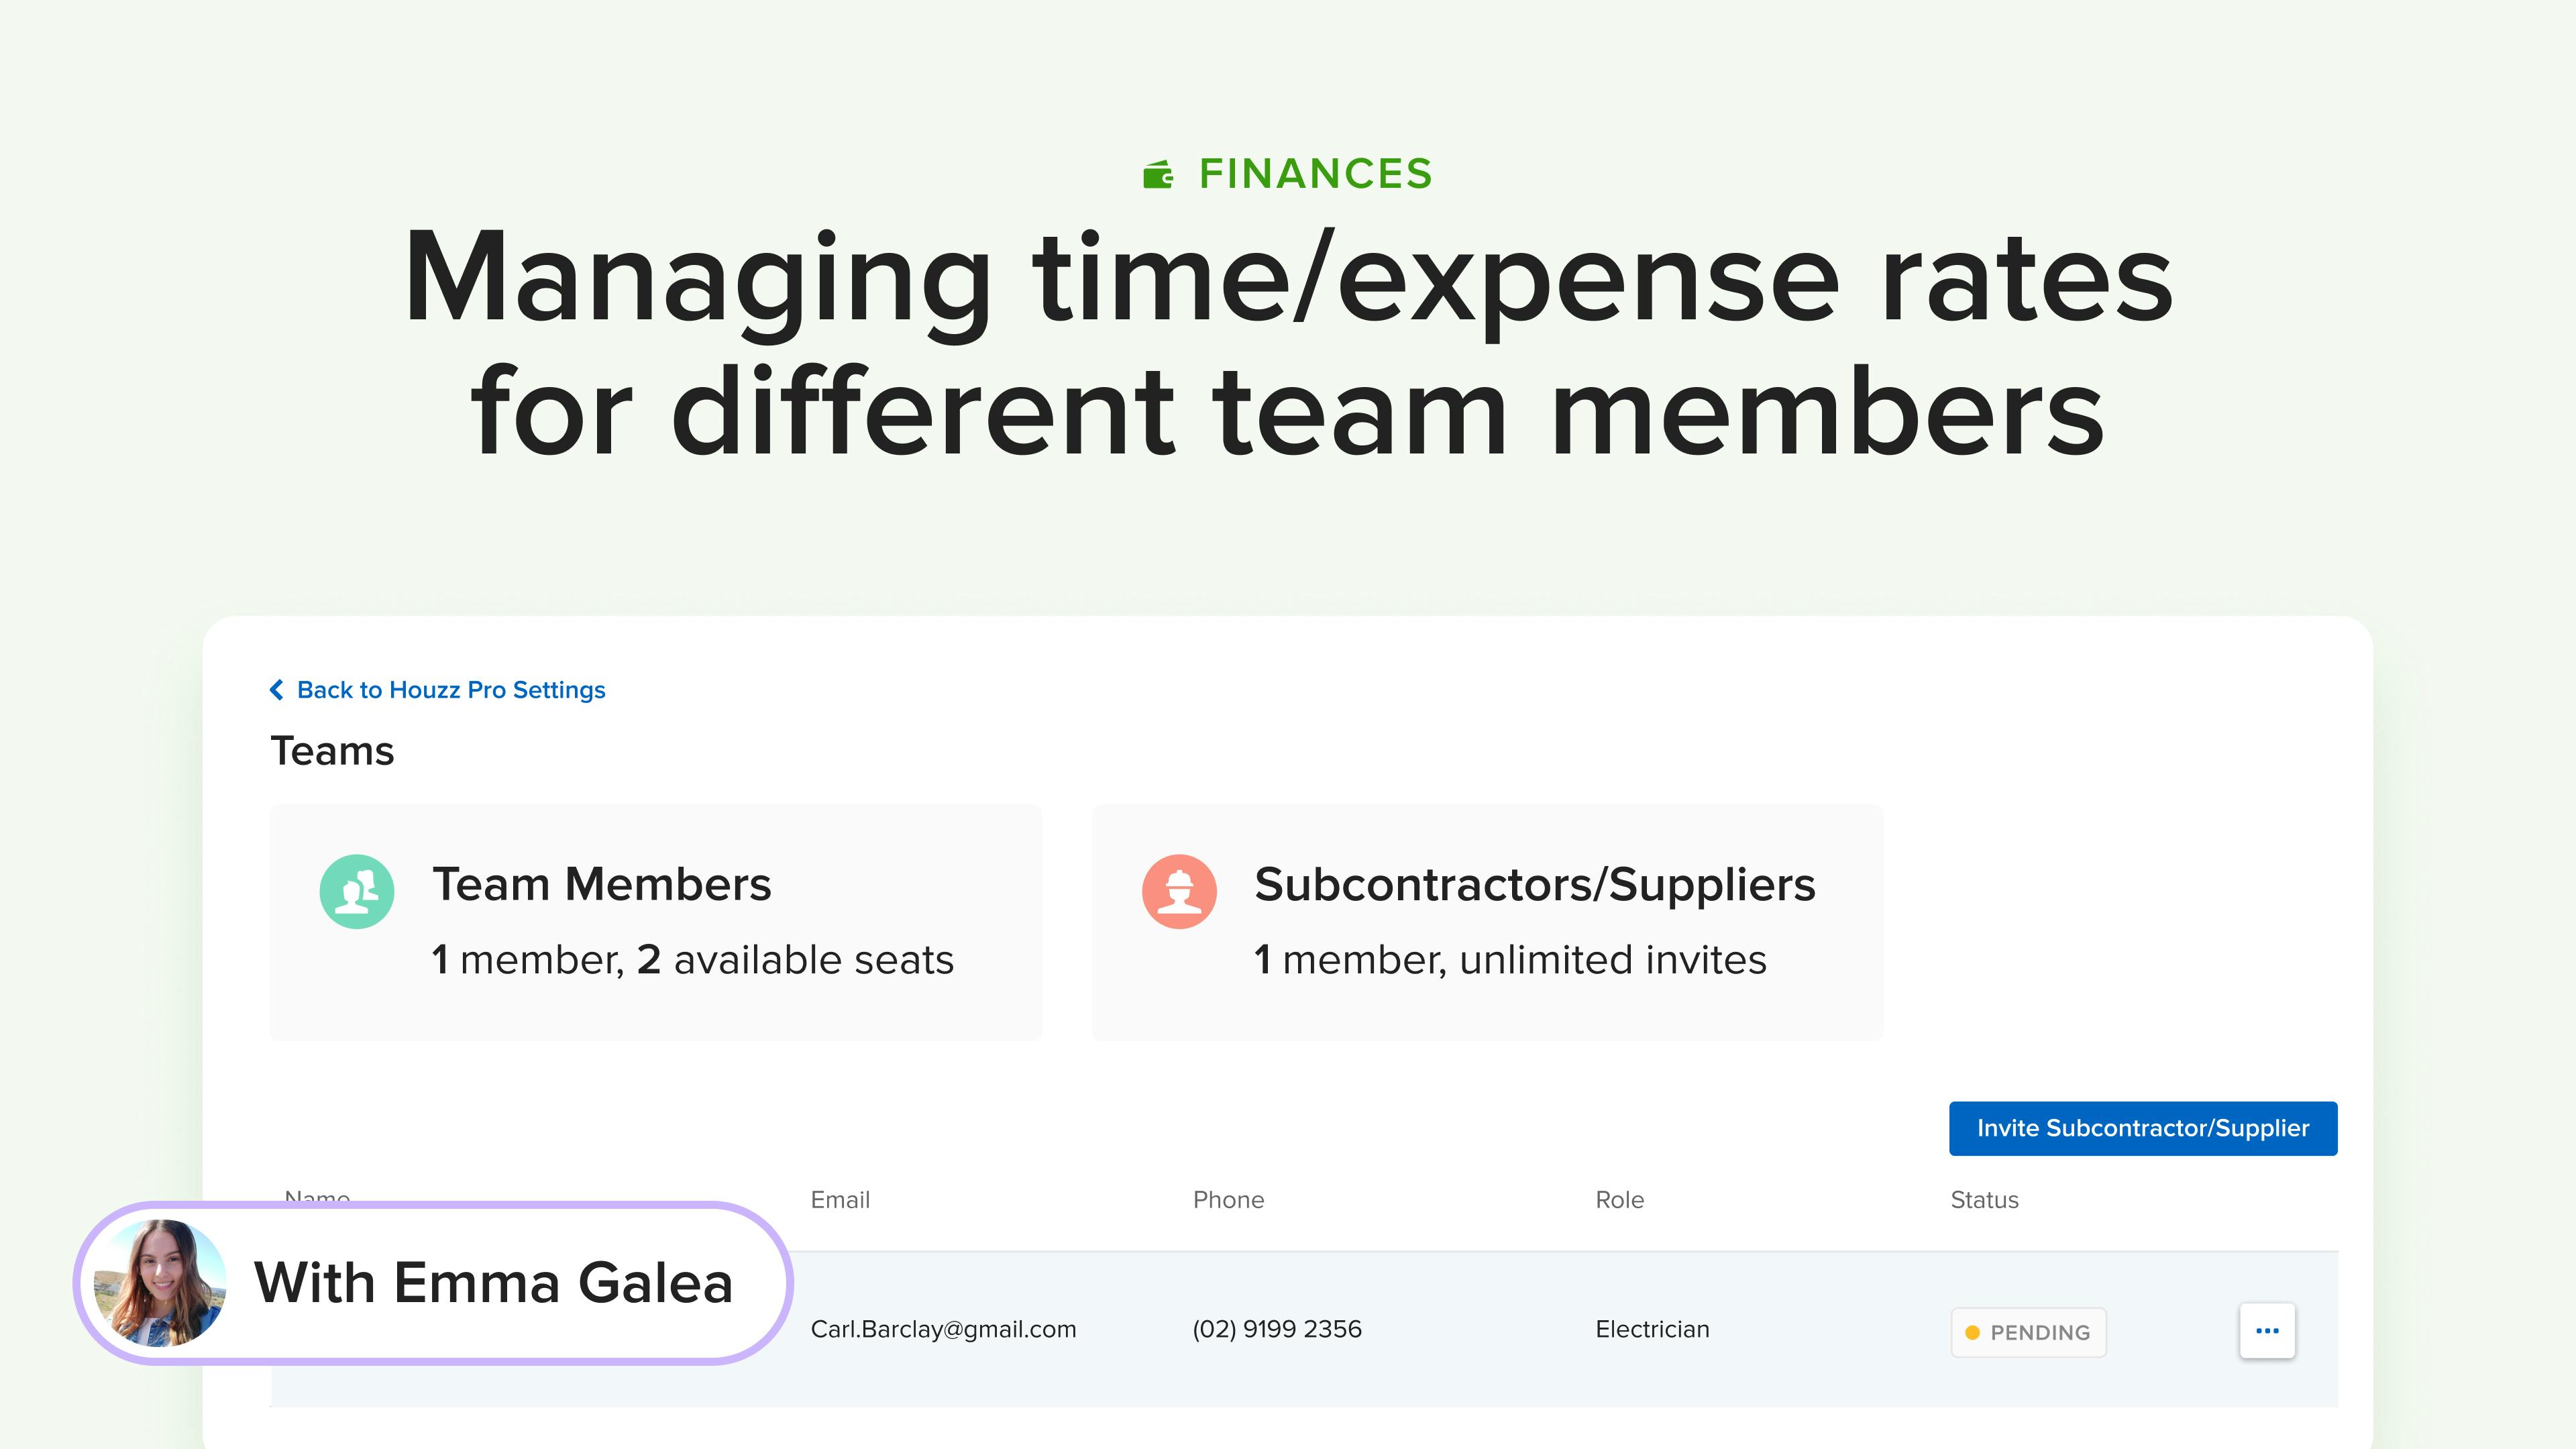Image resolution: width=2576 pixels, height=1449 pixels.
Task: Click the back chevron arrow icon
Action: point(277,690)
